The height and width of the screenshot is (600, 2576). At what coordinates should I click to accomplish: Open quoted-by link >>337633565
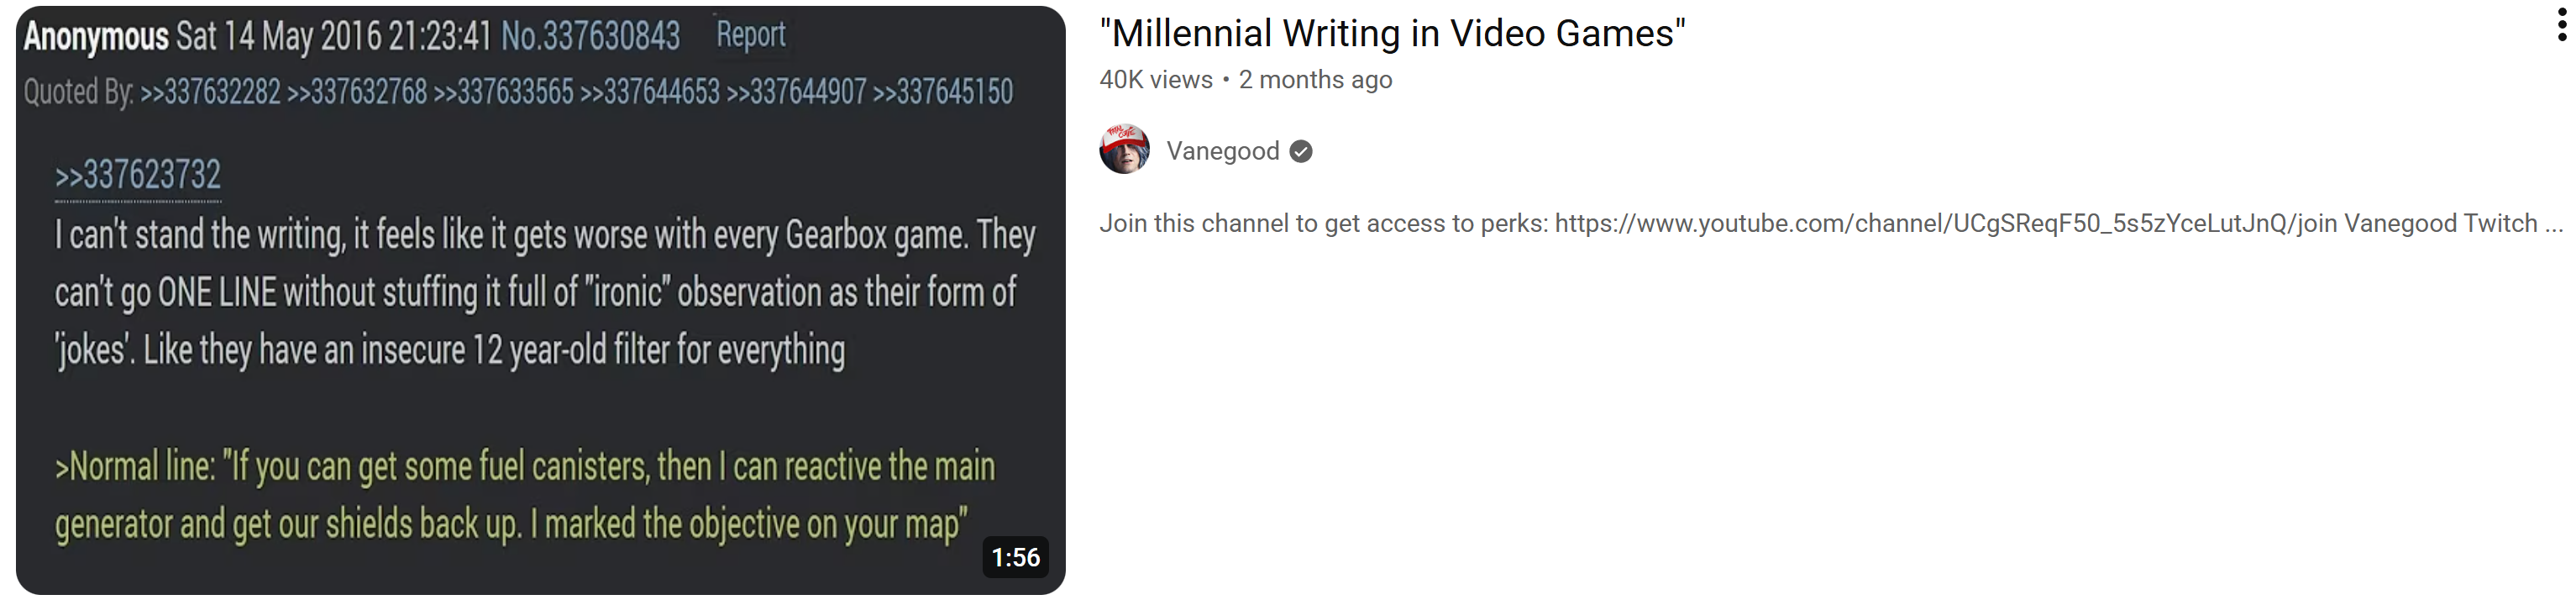(x=503, y=92)
